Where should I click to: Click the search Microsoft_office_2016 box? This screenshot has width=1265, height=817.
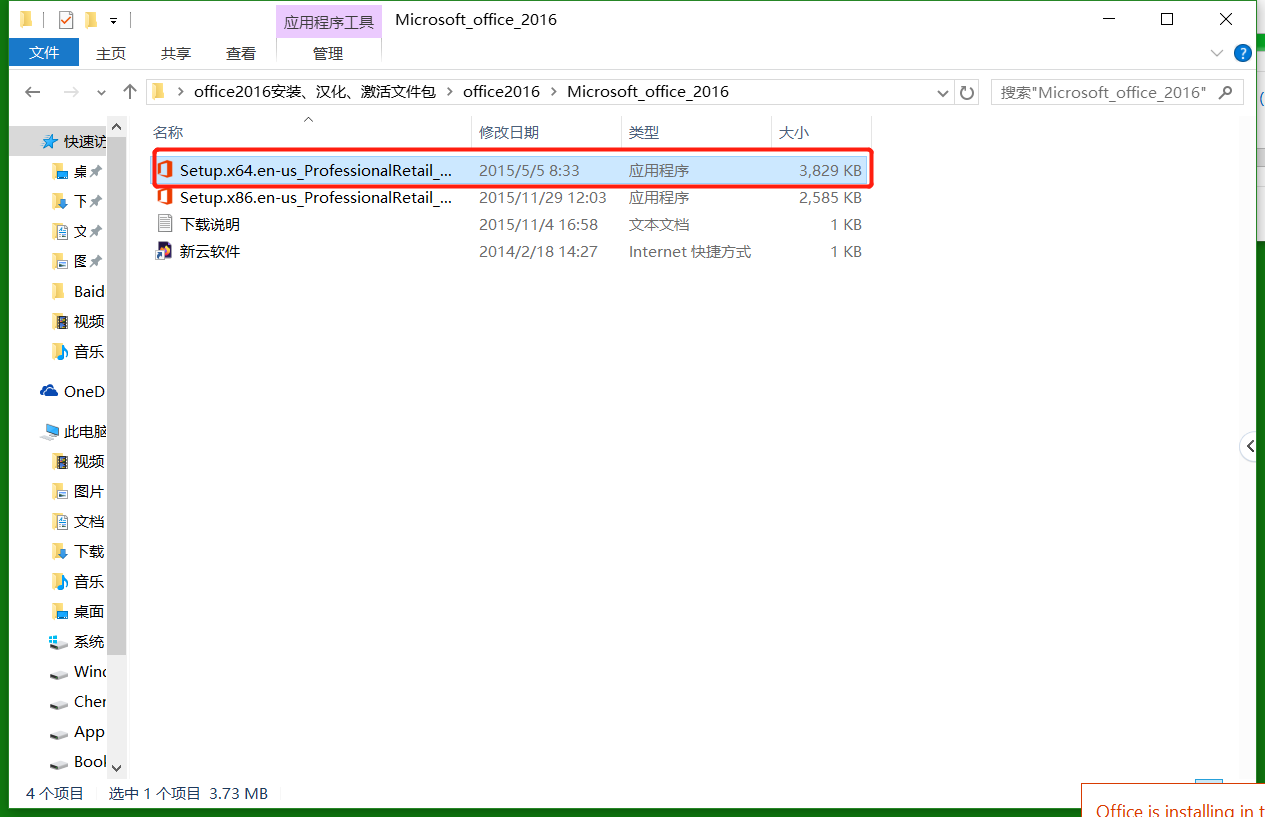pyautogui.click(x=1117, y=92)
